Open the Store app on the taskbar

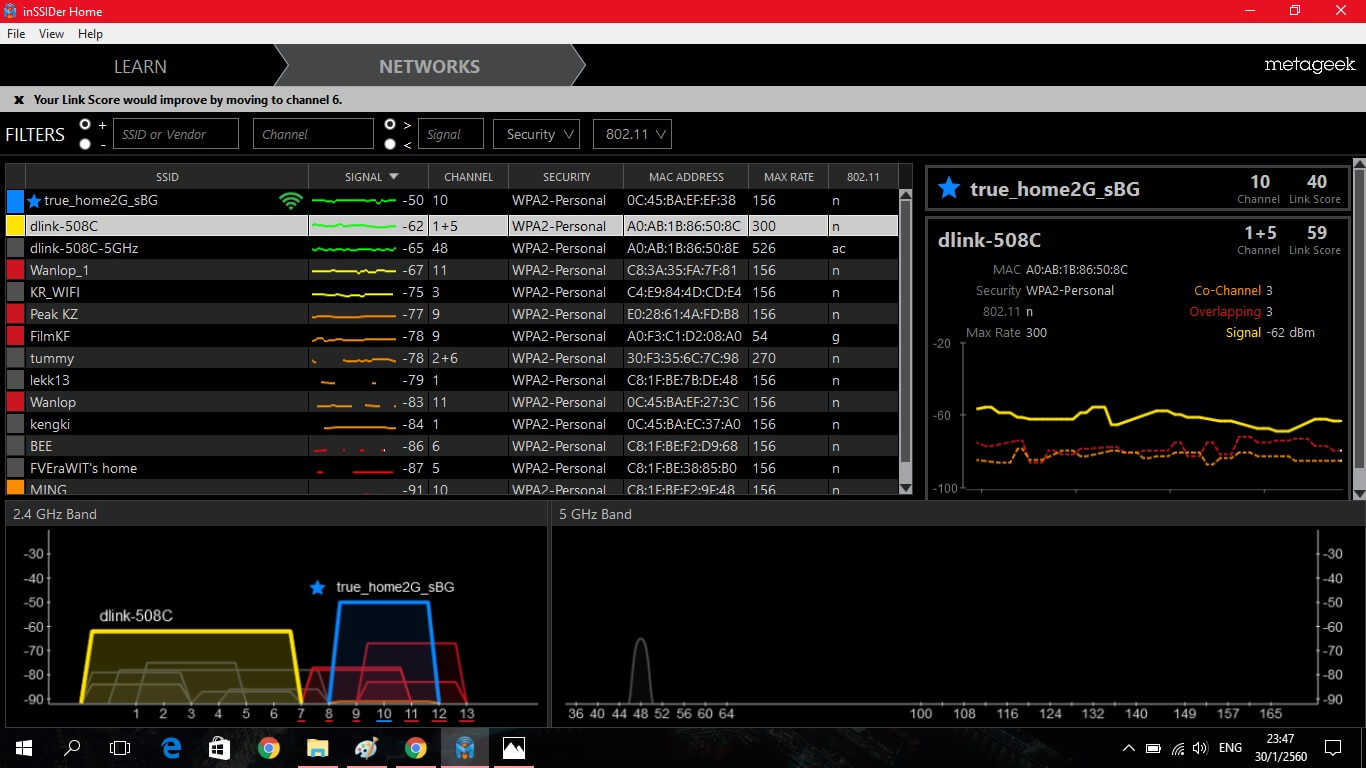[219, 747]
